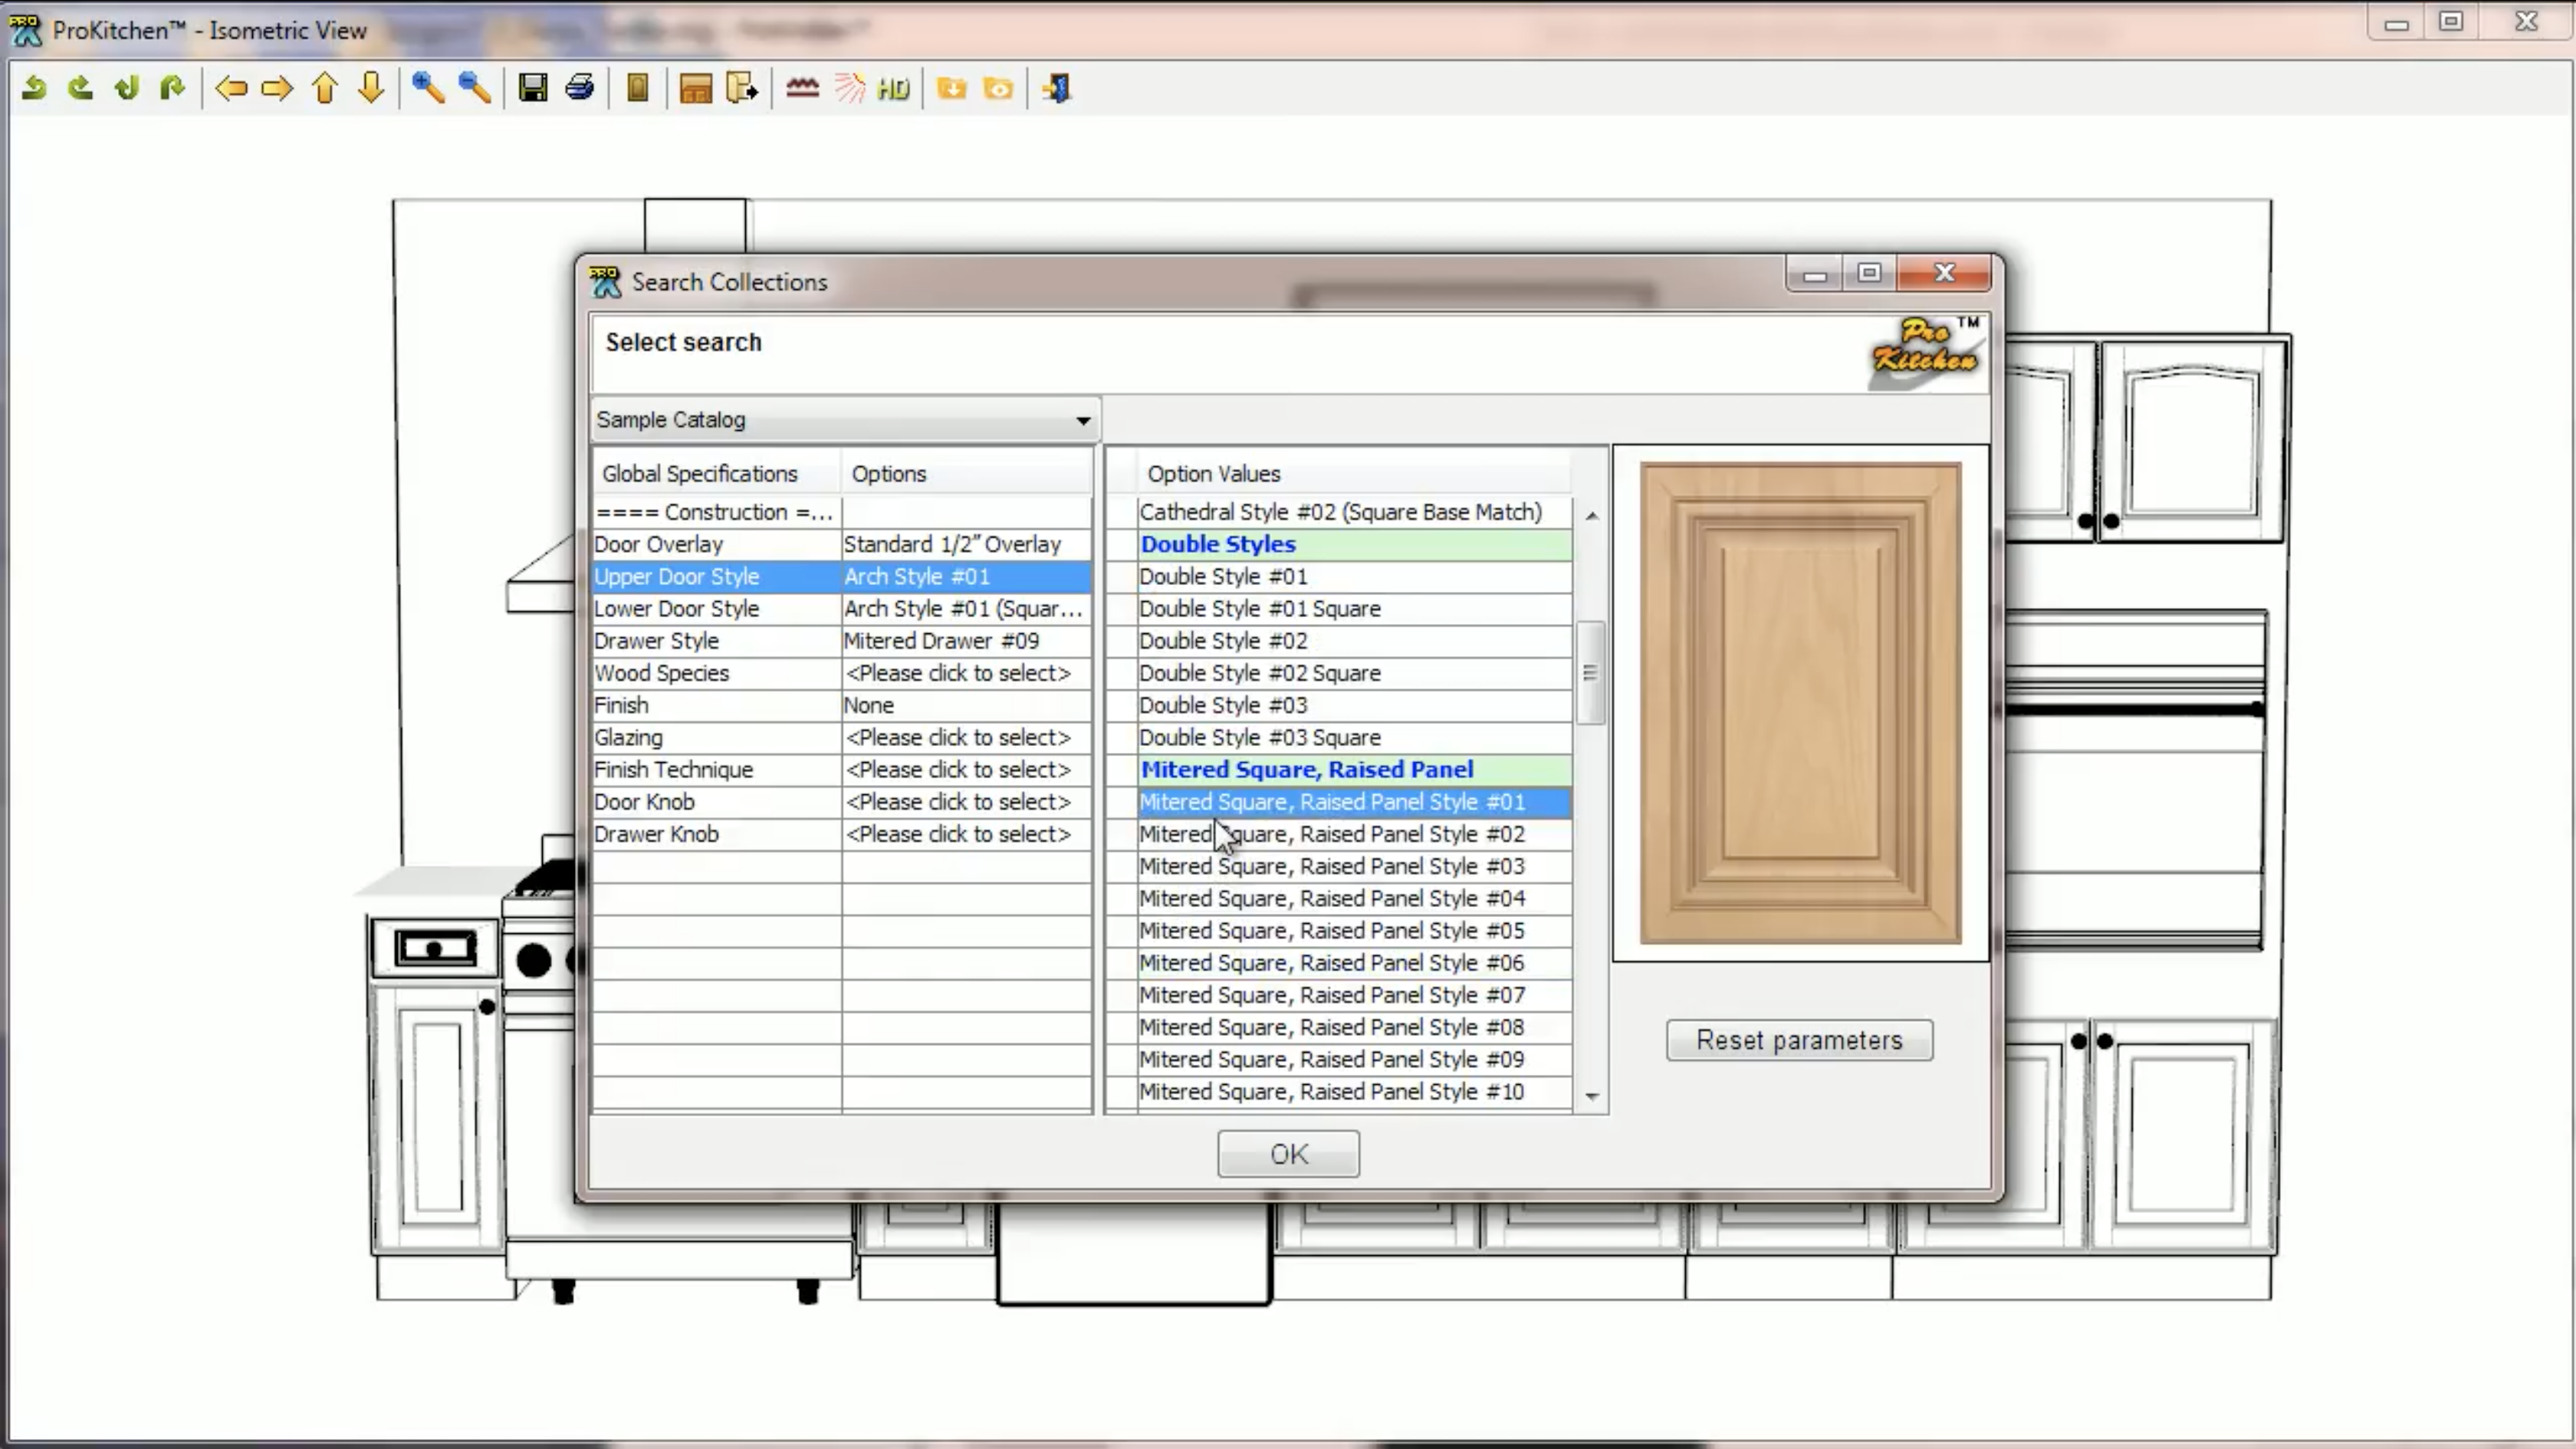Open the door style selector icon

click(x=638, y=88)
